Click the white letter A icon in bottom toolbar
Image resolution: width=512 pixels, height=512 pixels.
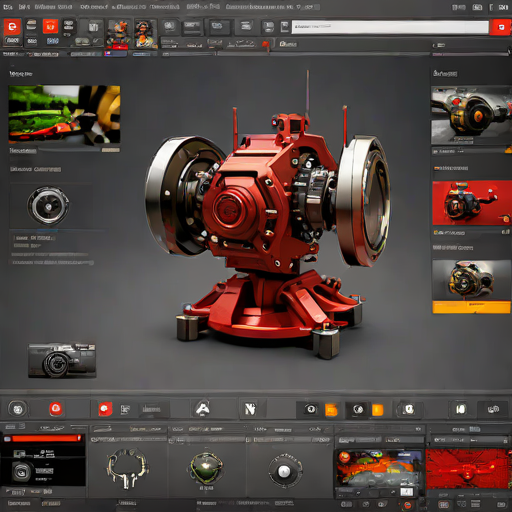202,408
